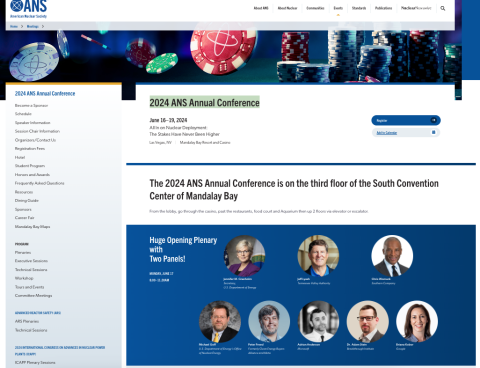480x368 pixels.
Task: Open Workshop under Program
Action: (x=24, y=278)
